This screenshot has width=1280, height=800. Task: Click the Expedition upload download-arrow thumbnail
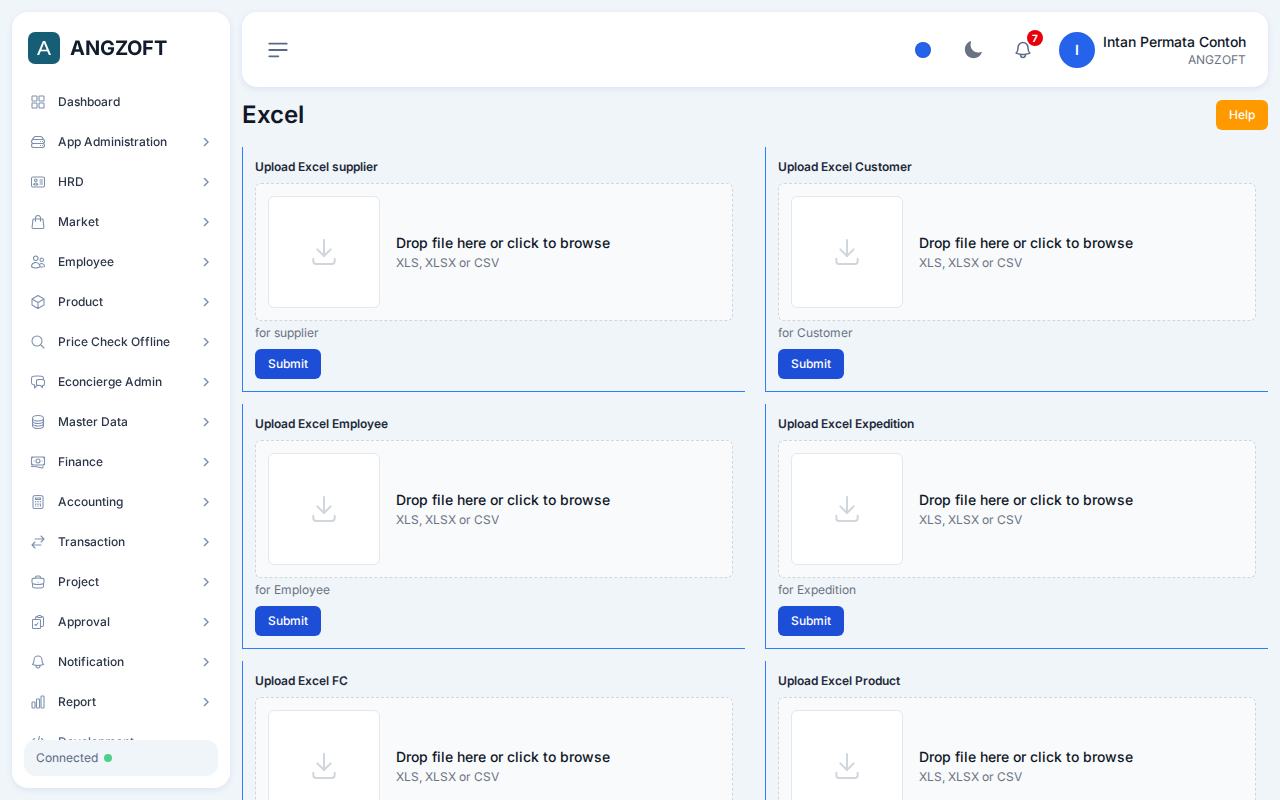[847, 509]
